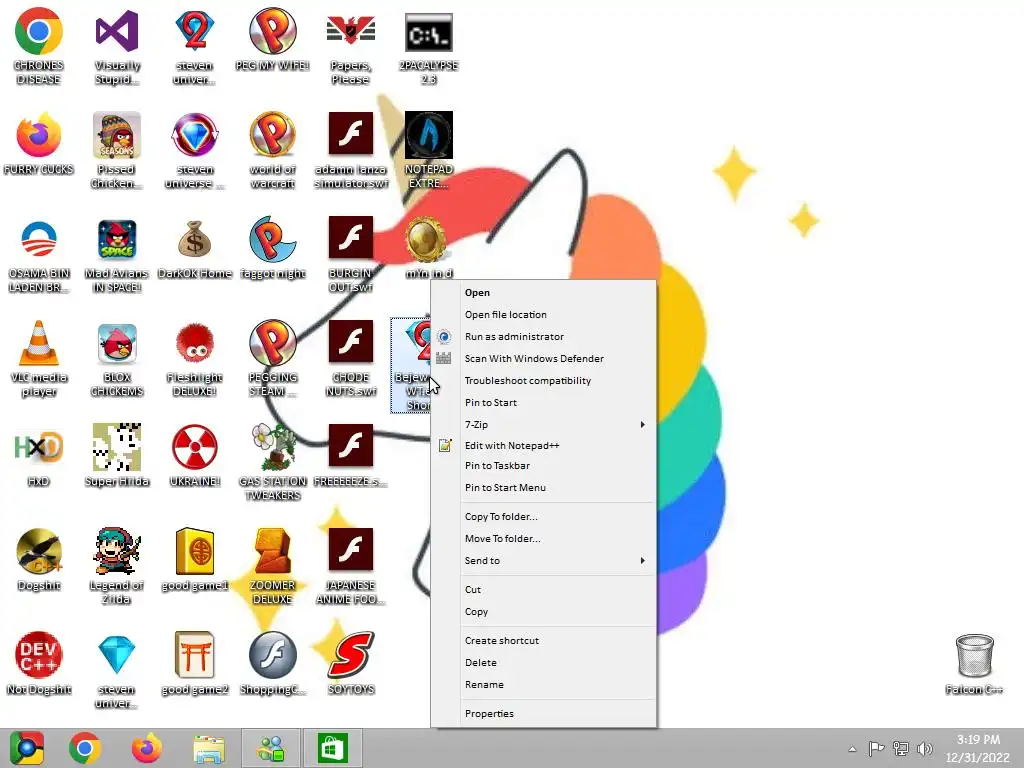The height and width of the screenshot is (768, 1024).
Task: Select Pin to Start Menu
Action: pyautogui.click(x=544, y=488)
